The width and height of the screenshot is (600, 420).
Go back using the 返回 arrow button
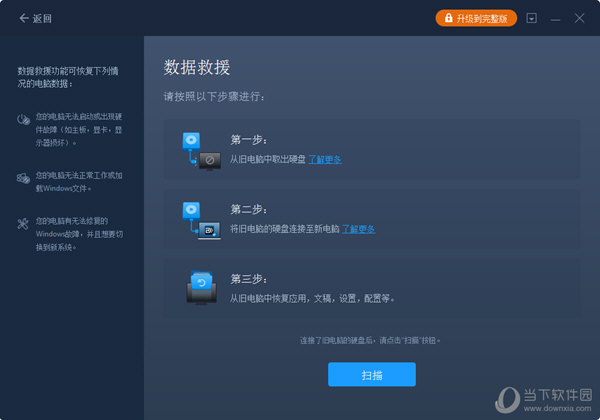click(35, 18)
